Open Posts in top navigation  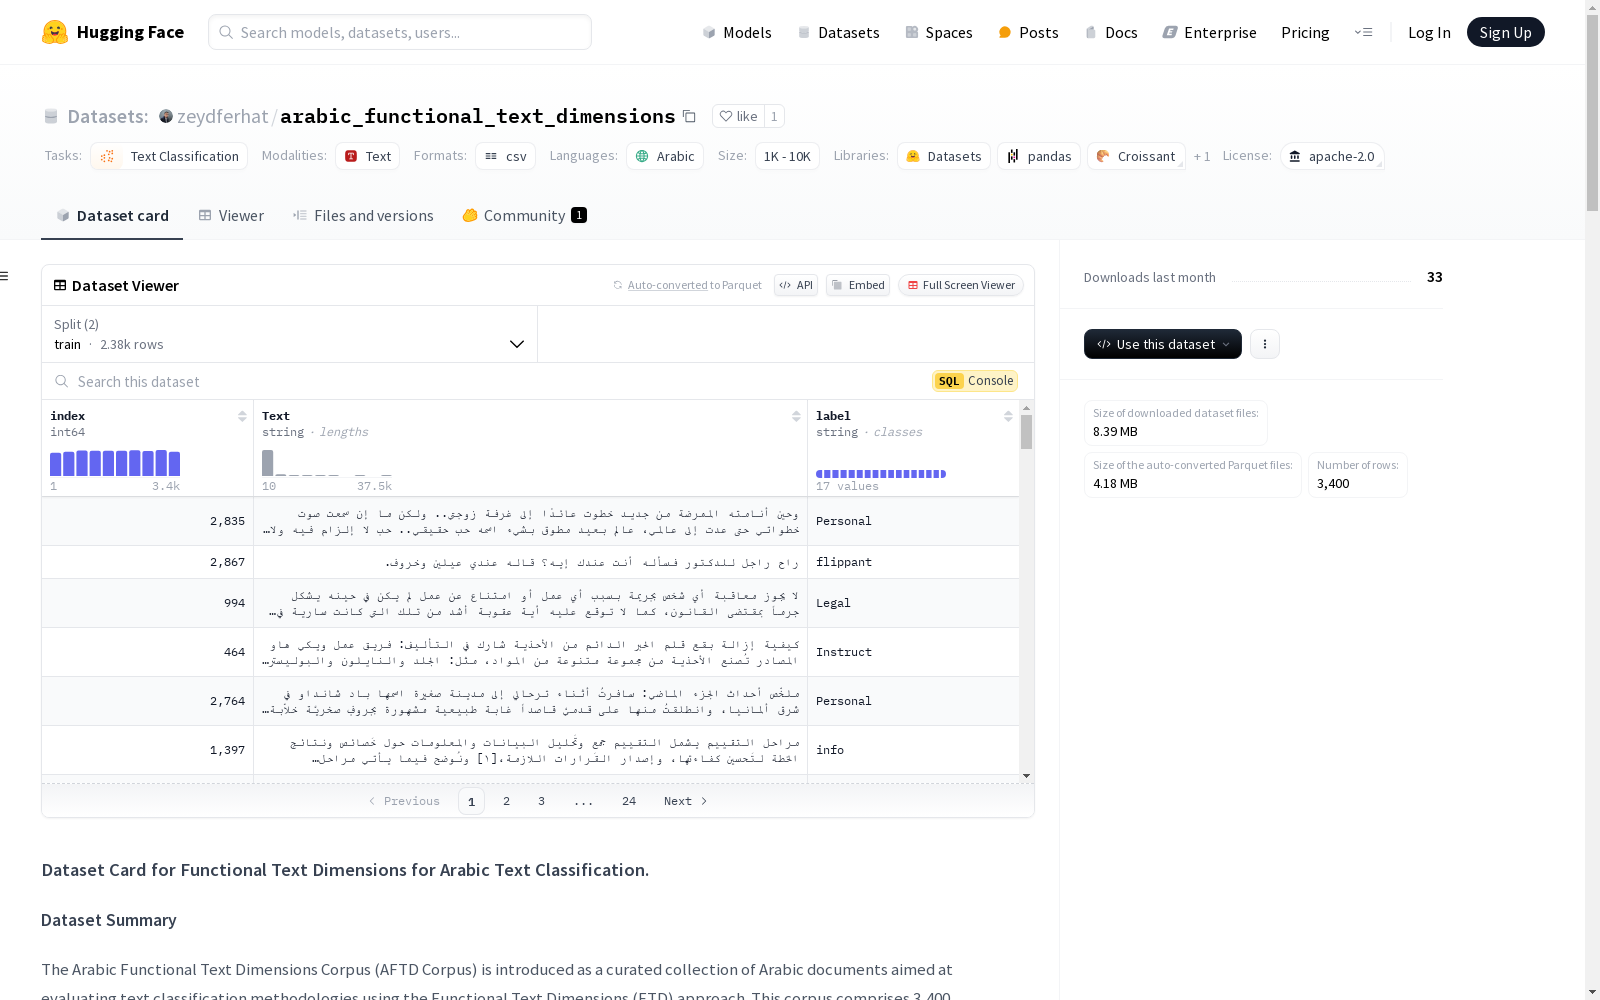point(1028,32)
